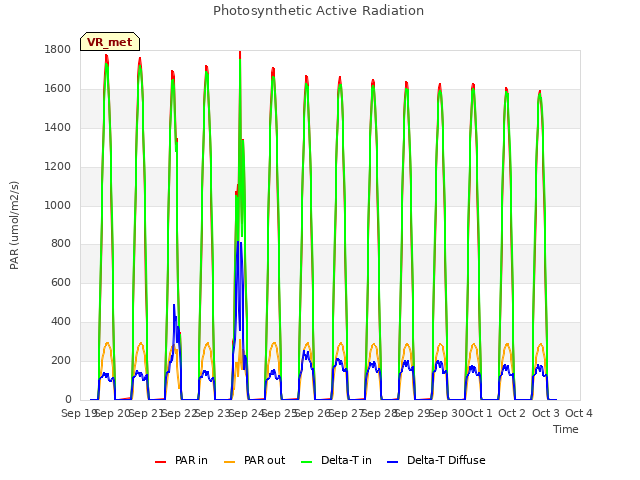640x480 pixels.
Task: Click the PAR out legend label
Action: (x=264, y=460)
